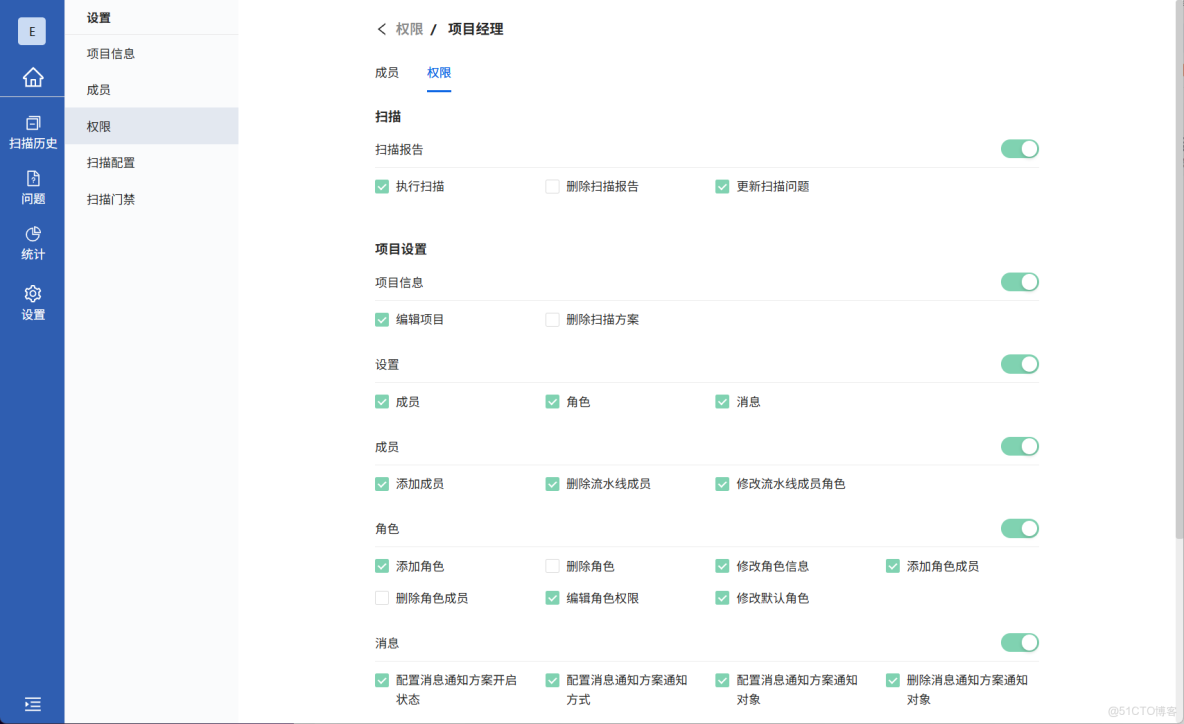The image size is (1184, 724).
Task: Disable the 消息 section toggle
Action: [1019, 642]
